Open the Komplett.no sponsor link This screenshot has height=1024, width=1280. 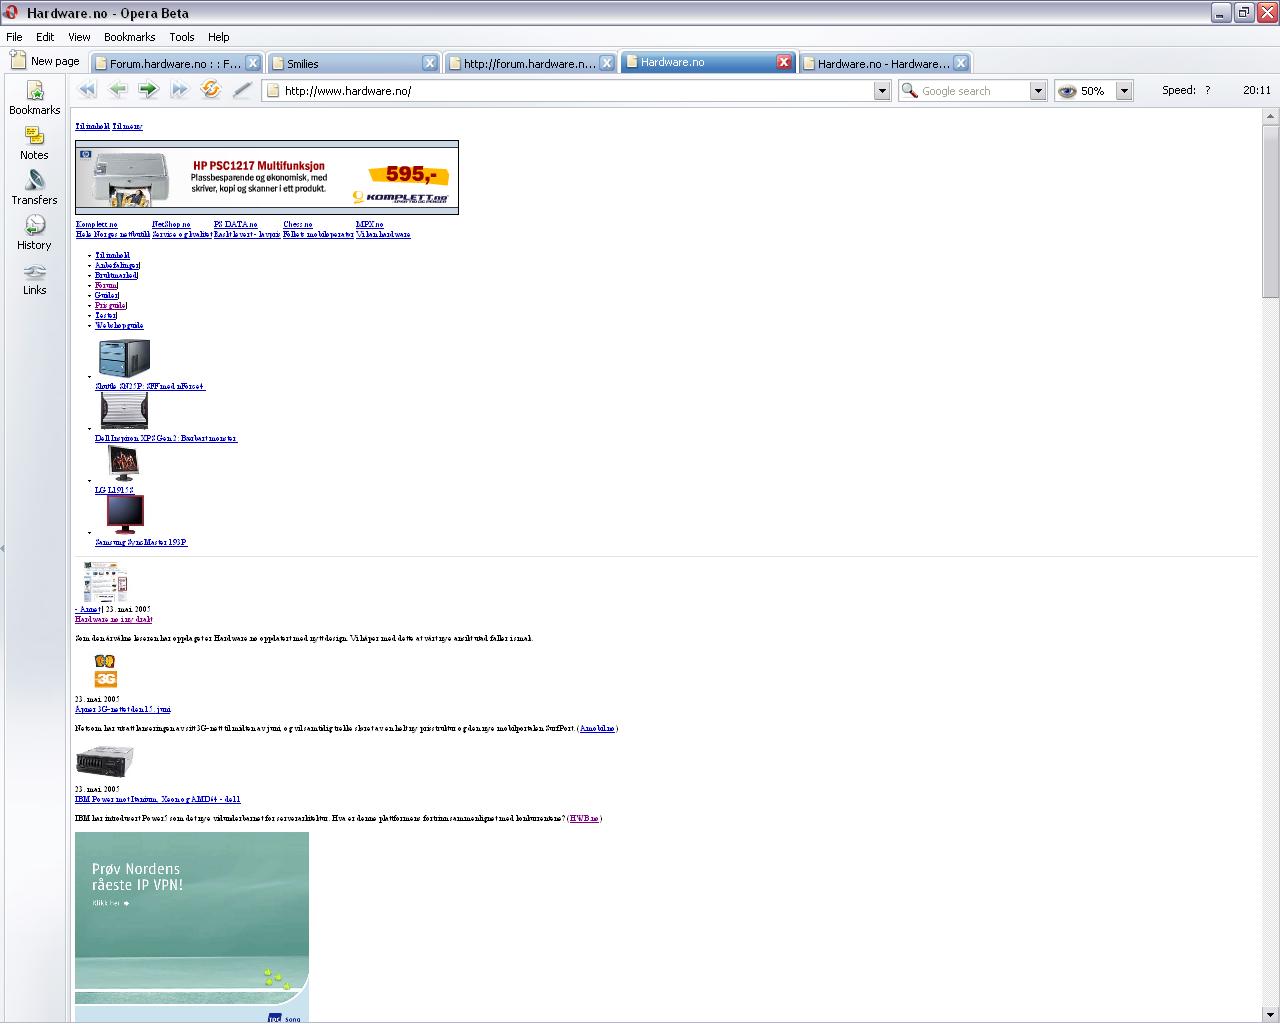point(97,225)
